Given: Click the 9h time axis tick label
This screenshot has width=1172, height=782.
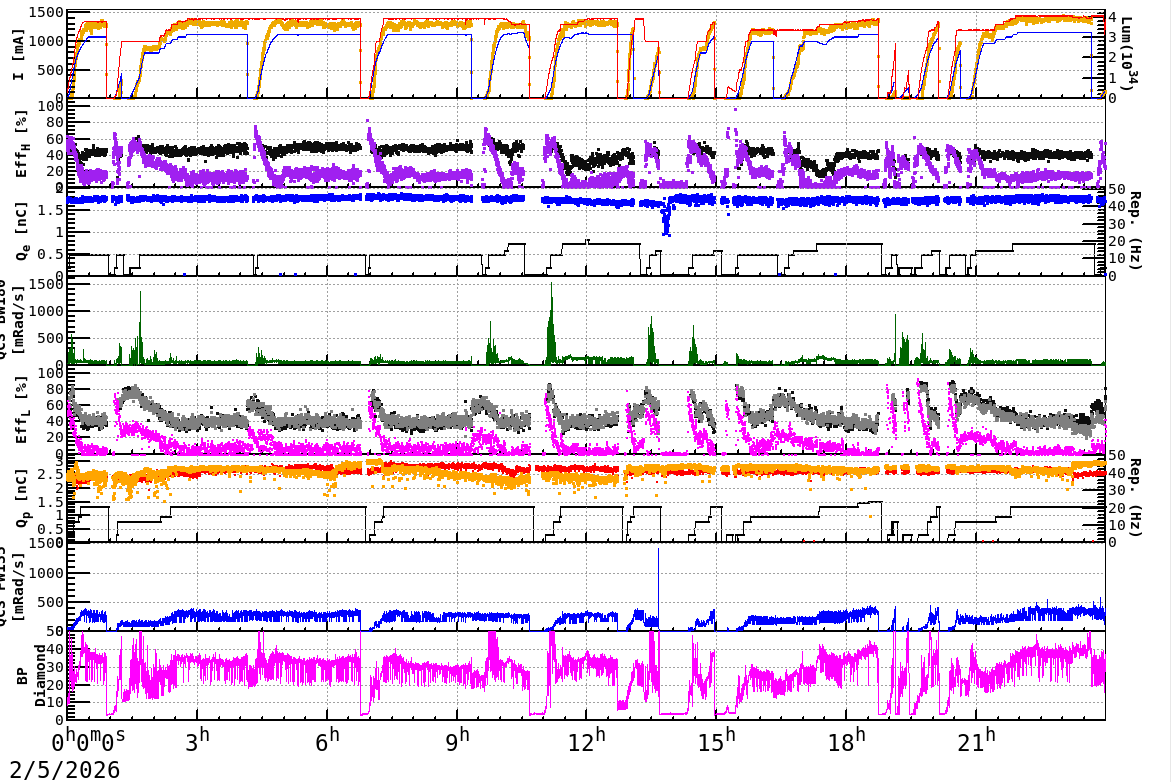Looking at the screenshot, I should [x=457, y=741].
